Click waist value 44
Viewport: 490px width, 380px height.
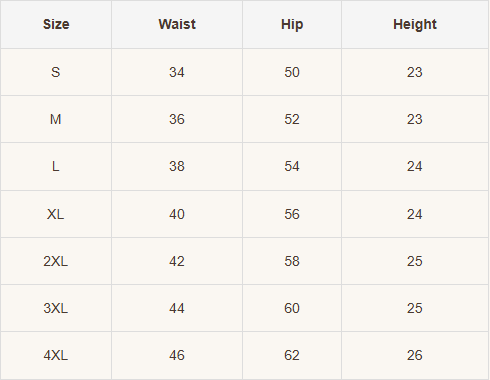tap(177, 308)
